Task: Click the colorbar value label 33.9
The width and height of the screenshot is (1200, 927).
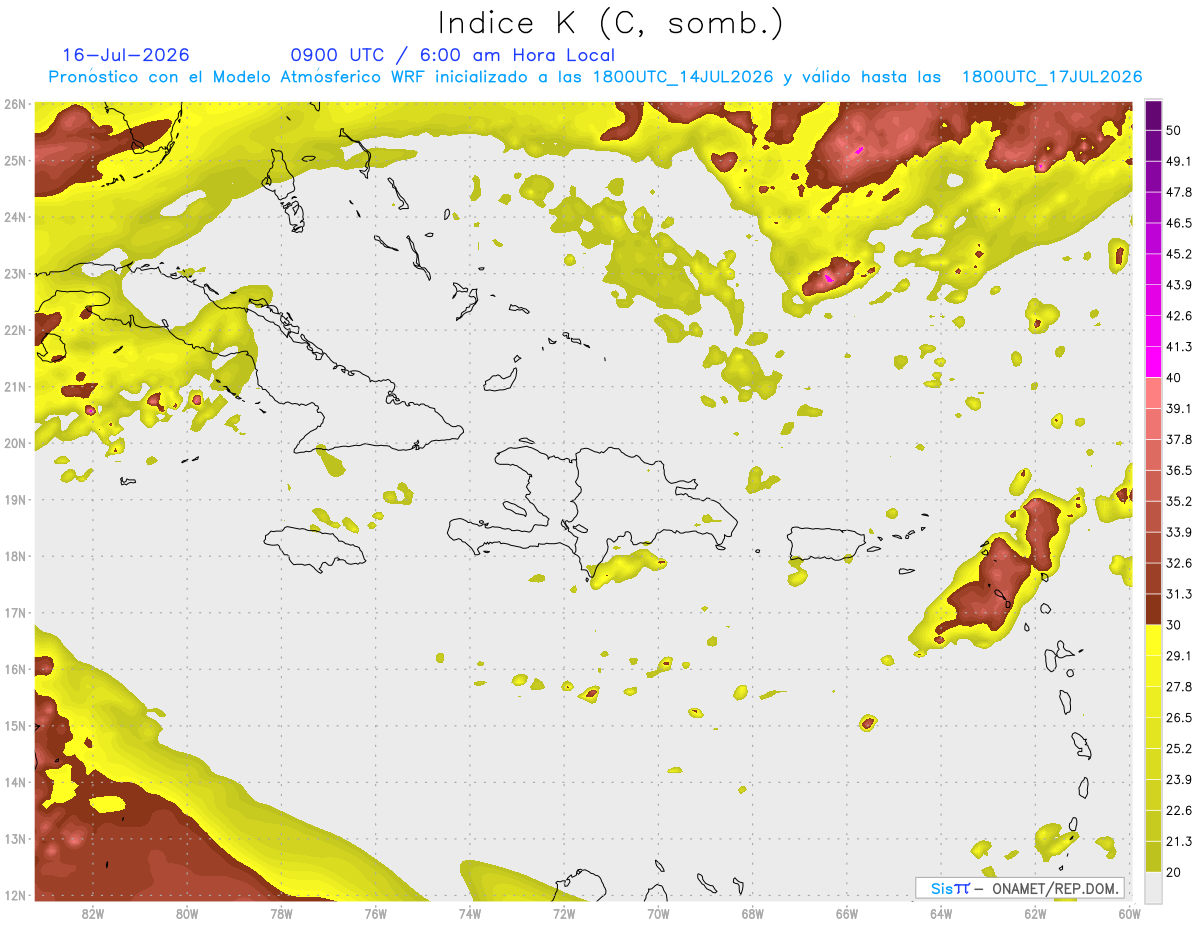Action: click(1179, 532)
